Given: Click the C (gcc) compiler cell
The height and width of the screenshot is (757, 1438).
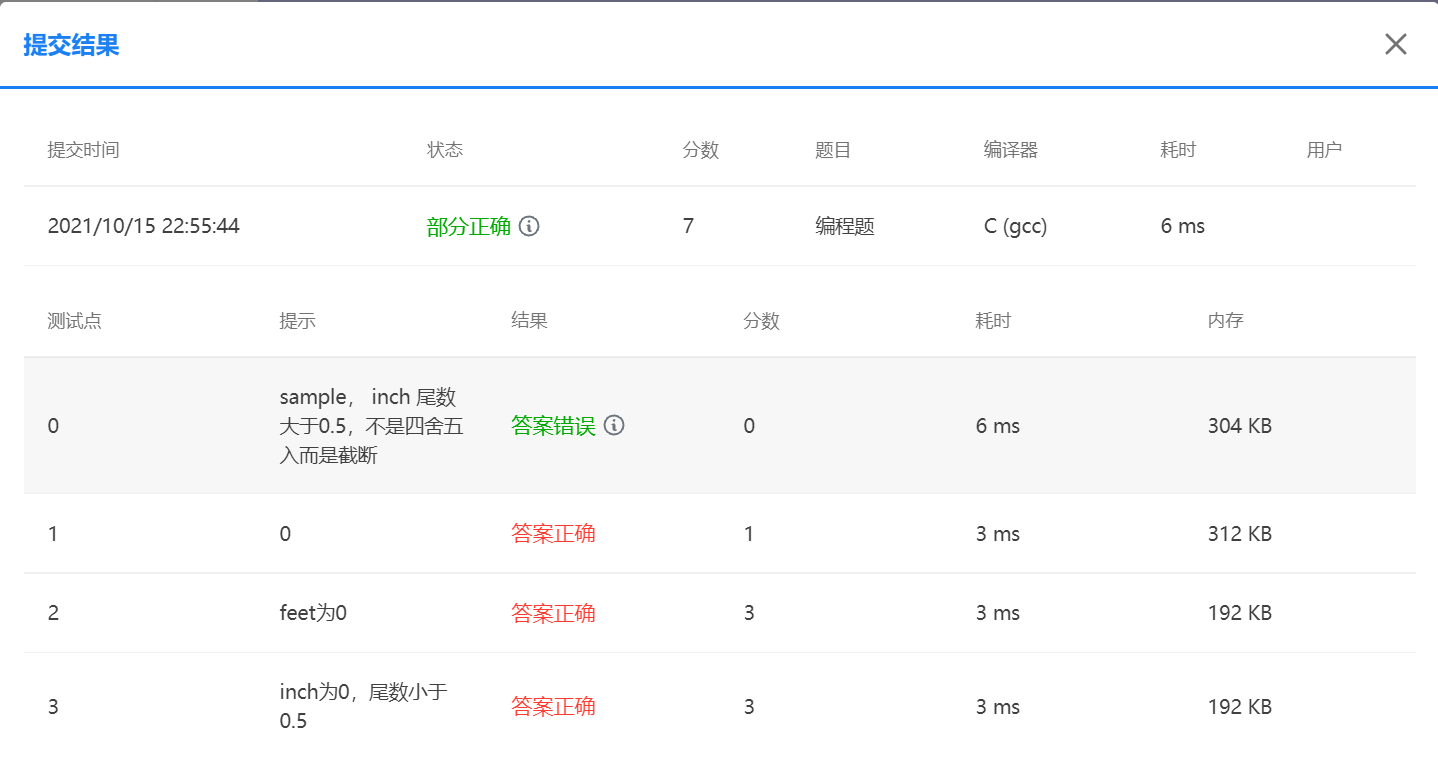Looking at the screenshot, I should 1015,226.
